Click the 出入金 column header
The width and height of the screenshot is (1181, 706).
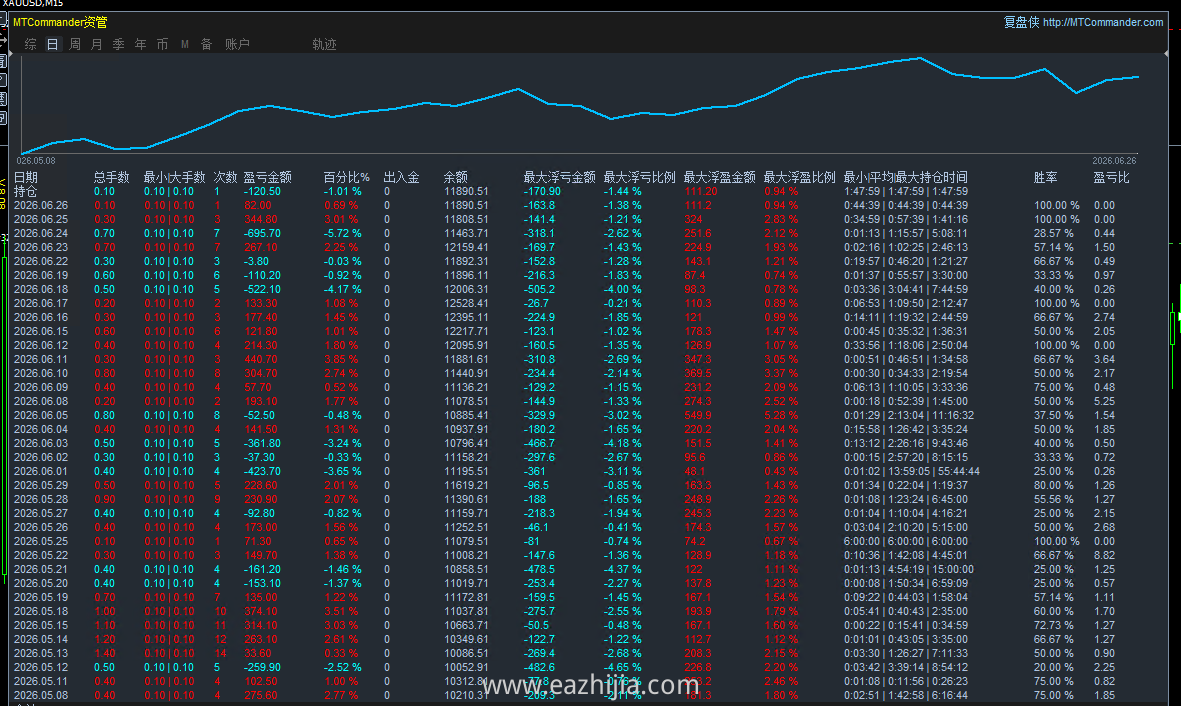click(401, 177)
